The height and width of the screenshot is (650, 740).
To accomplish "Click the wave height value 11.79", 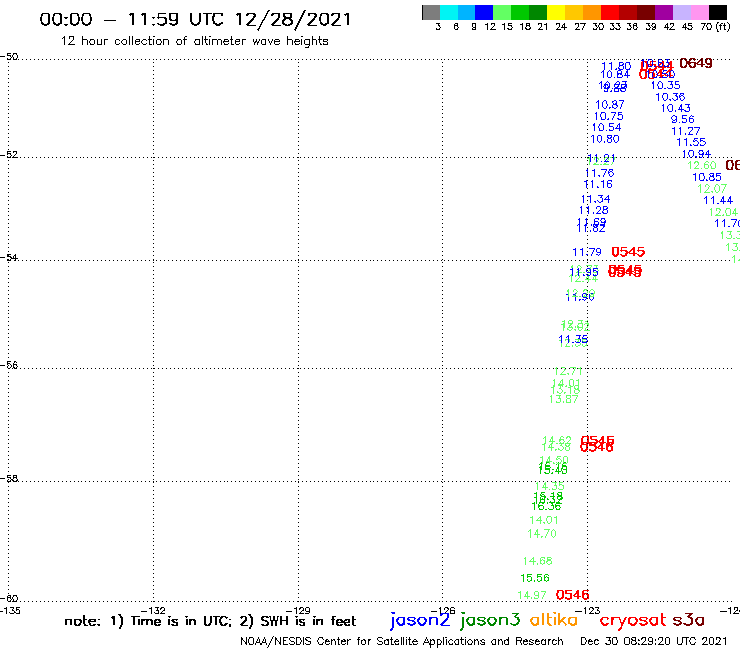I will click(x=587, y=253).
